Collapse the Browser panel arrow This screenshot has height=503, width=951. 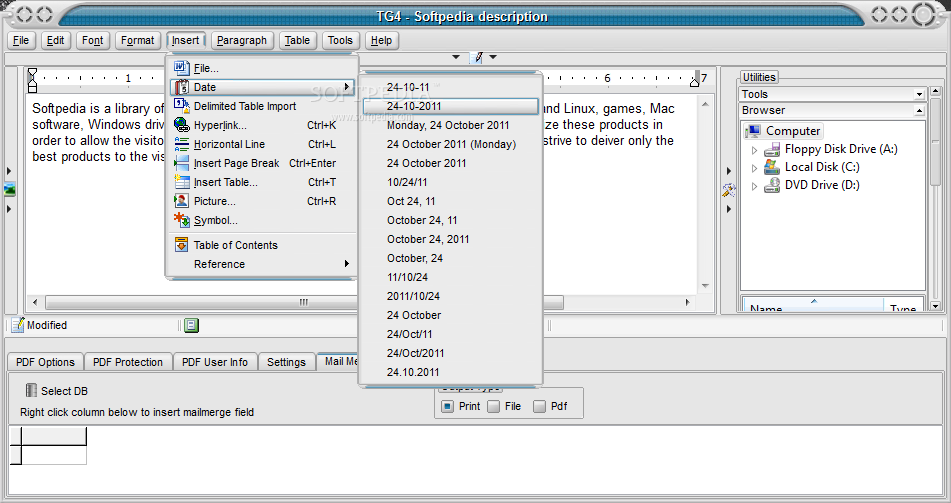pos(919,110)
